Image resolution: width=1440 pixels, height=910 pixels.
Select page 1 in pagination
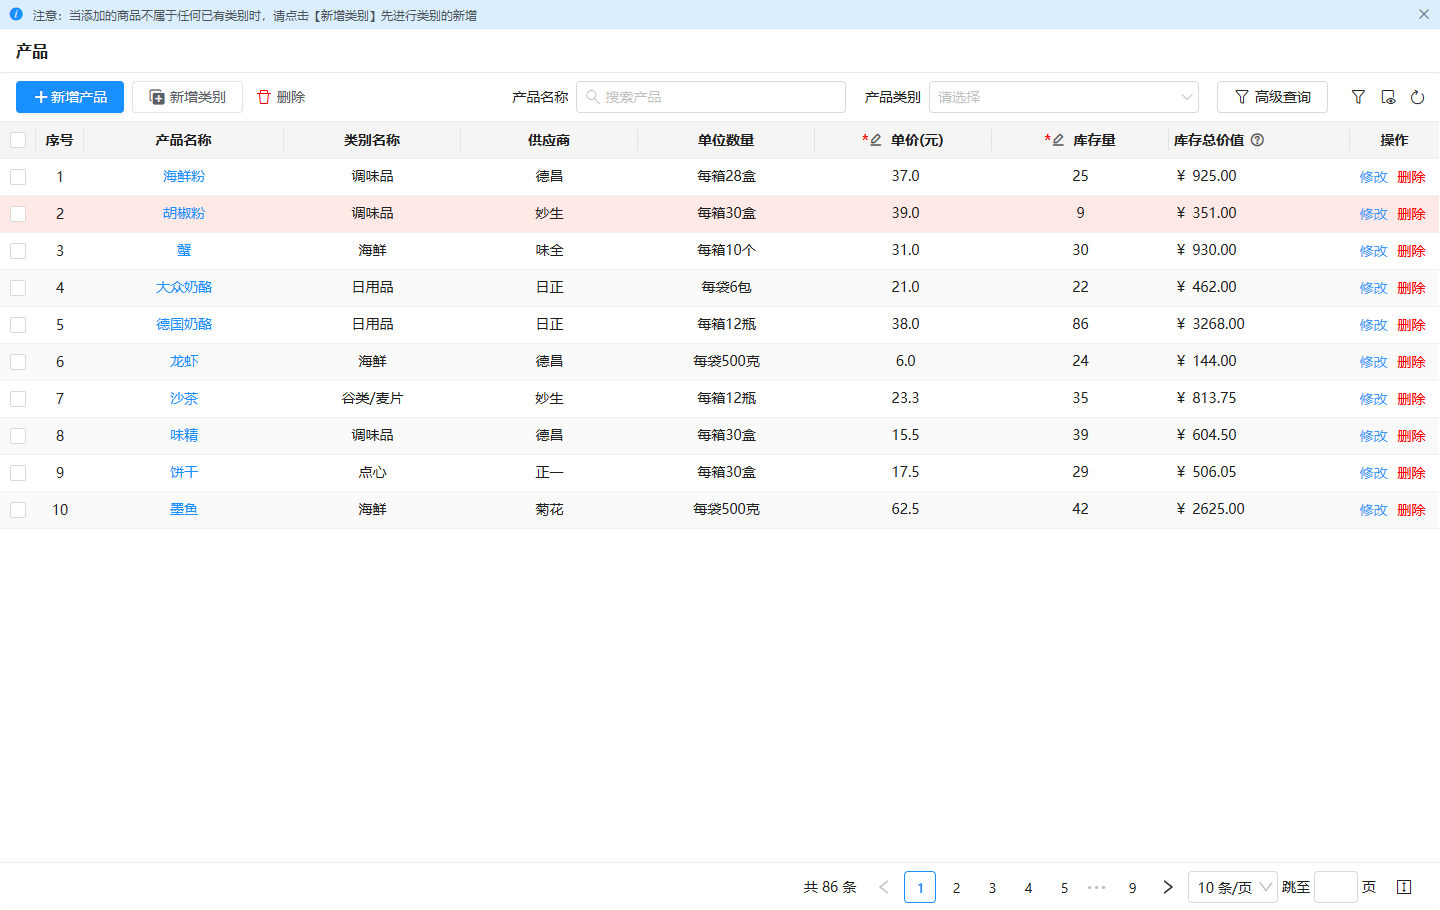tap(920, 887)
